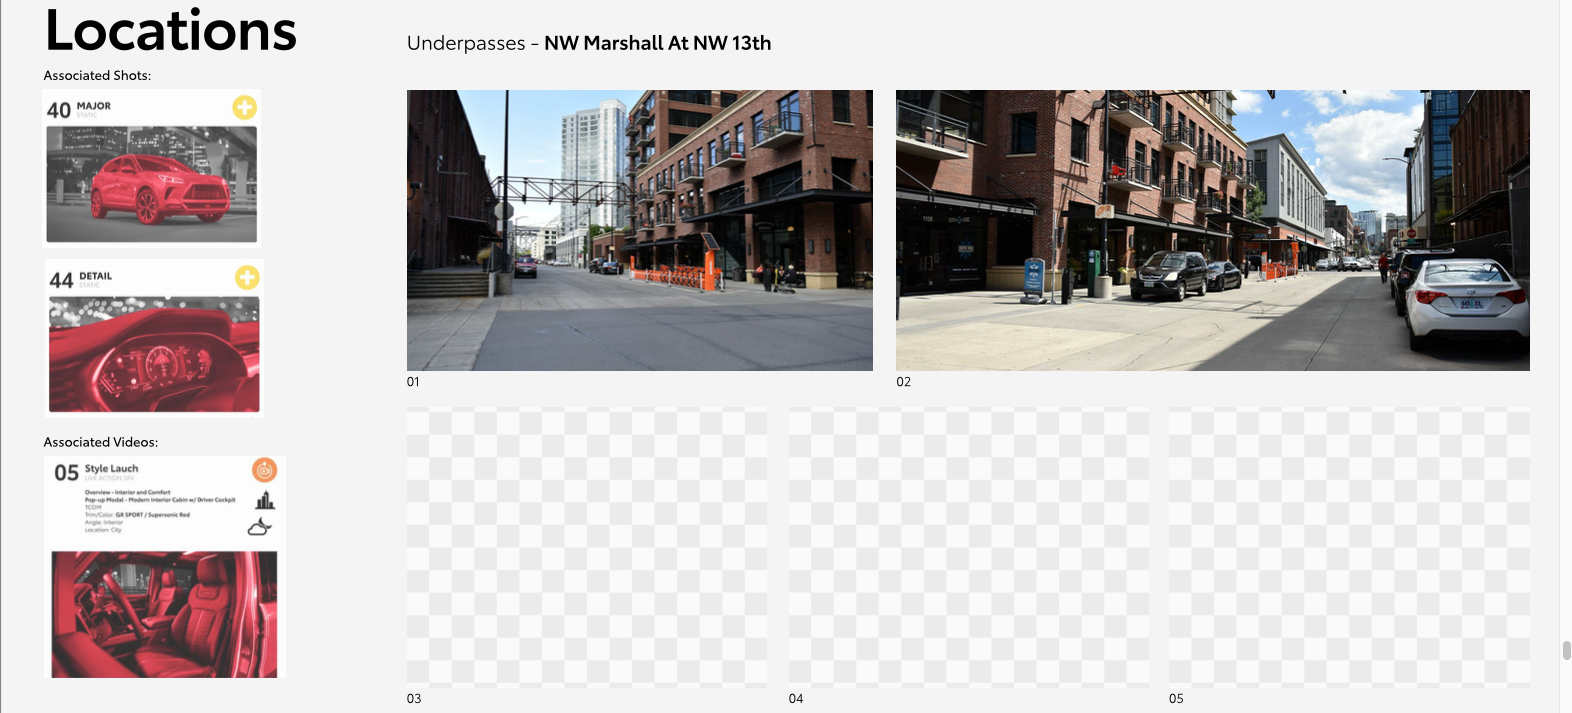
Task: Click the Locations page title
Action: point(171,30)
